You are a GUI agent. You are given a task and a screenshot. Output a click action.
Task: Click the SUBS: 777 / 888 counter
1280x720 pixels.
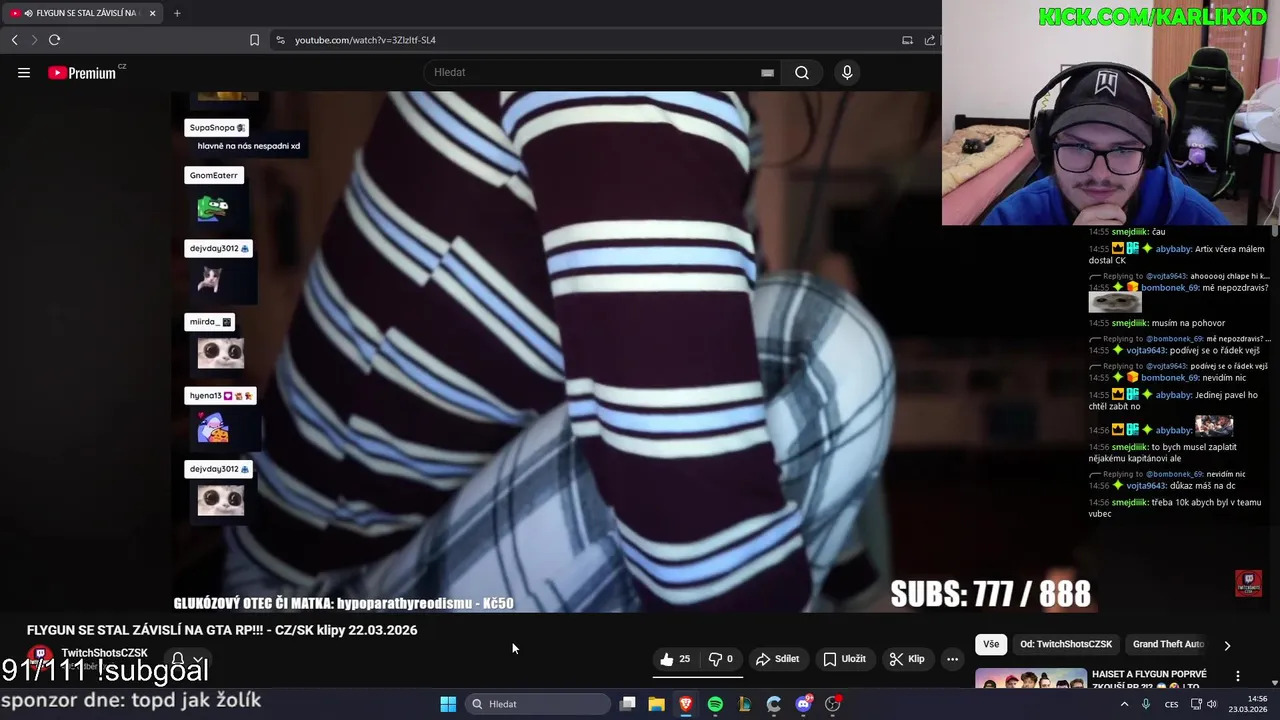990,594
